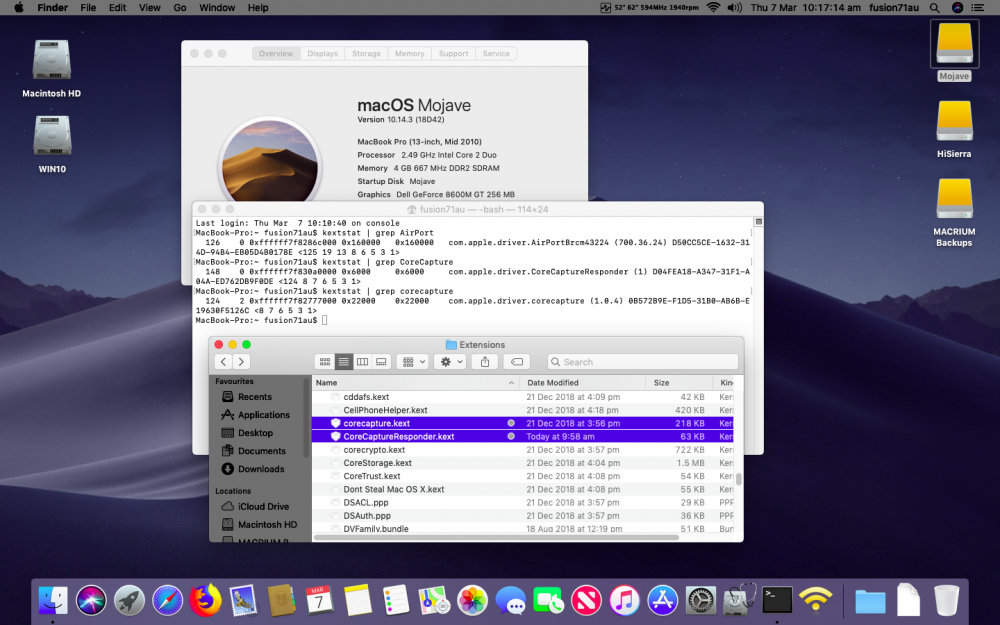Select corecrypto.kext file row
This screenshot has height=625, width=1000.
tap(522, 450)
